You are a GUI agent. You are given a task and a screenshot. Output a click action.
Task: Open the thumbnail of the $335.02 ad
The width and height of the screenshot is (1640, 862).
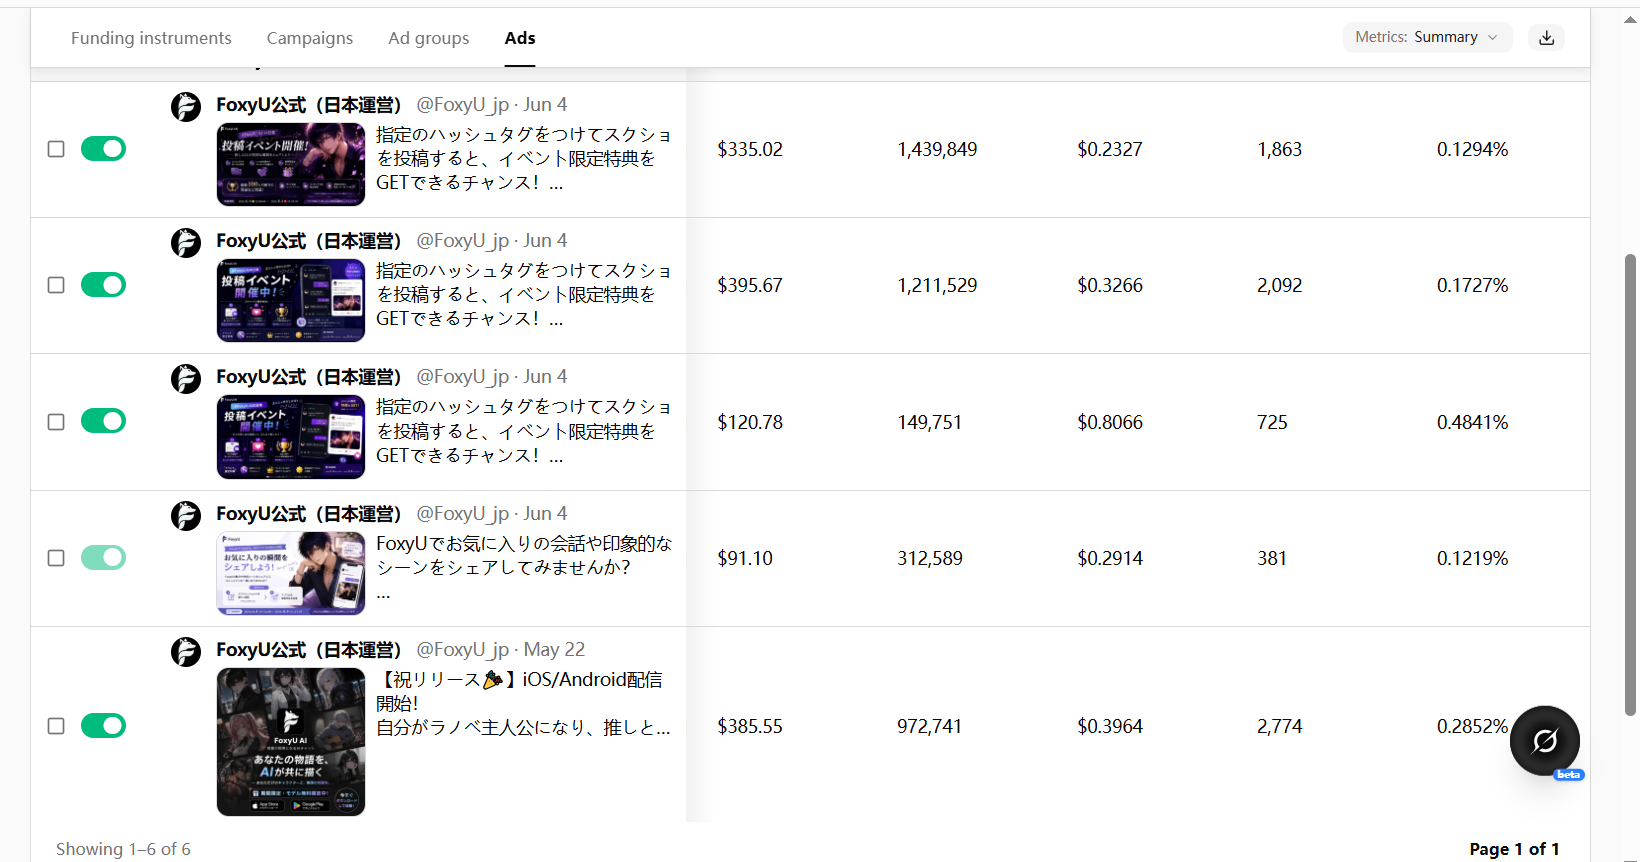pos(291,164)
